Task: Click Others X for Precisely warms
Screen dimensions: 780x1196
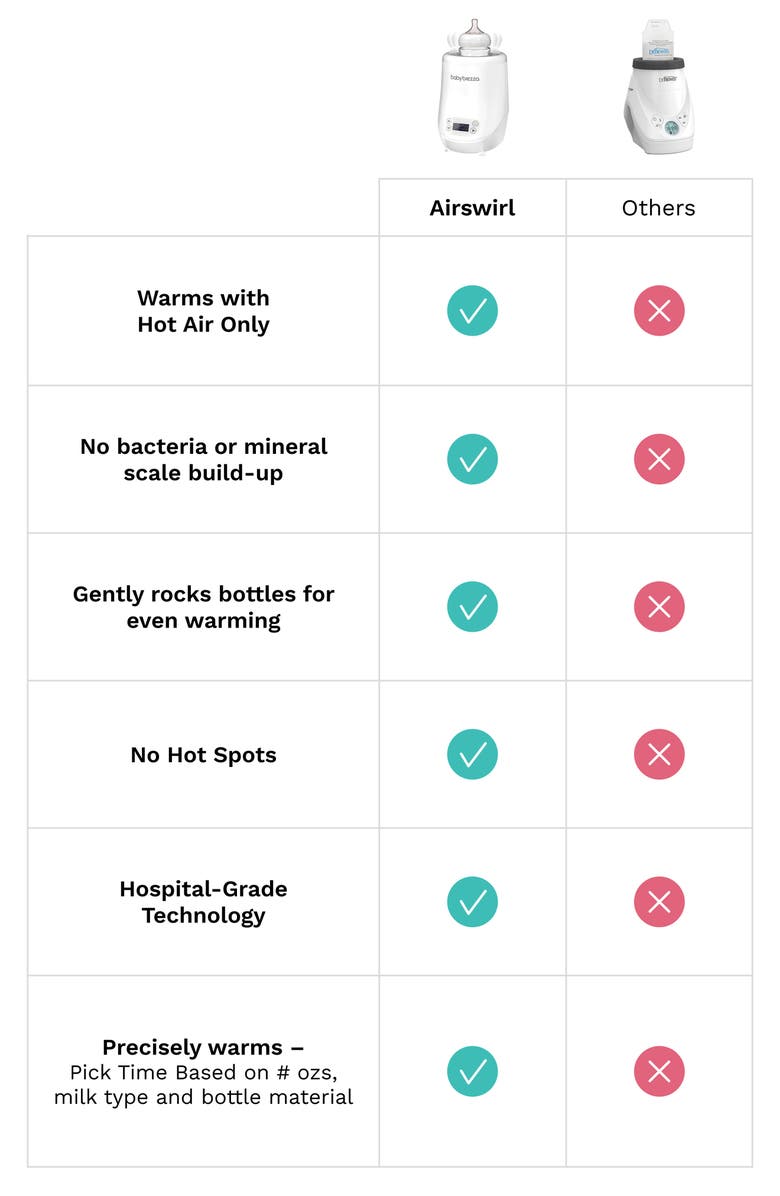Action: pos(659,1071)
